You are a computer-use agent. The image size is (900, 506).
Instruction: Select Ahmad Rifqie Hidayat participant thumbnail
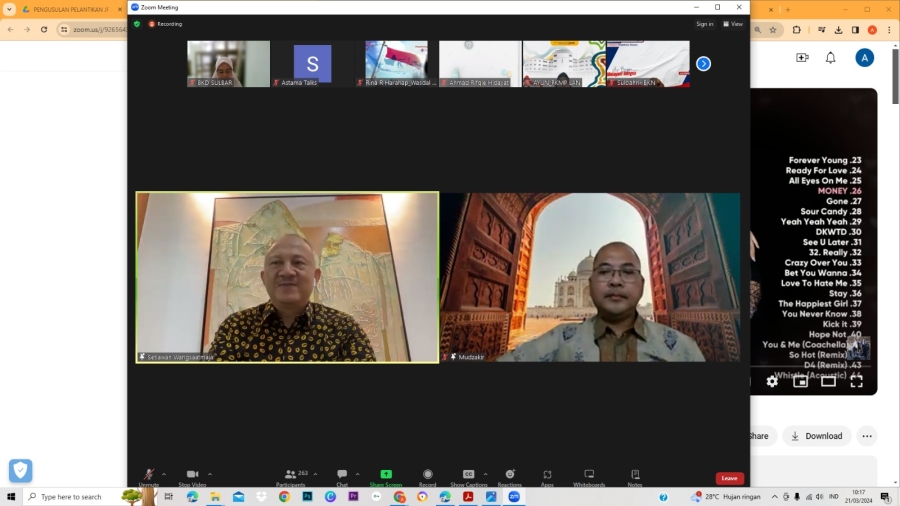click(x=480, y=64)
